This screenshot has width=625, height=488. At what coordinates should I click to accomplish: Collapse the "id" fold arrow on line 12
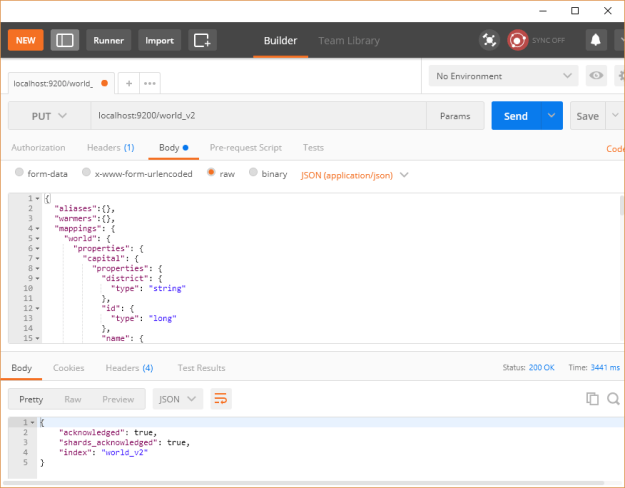(37, 309)
